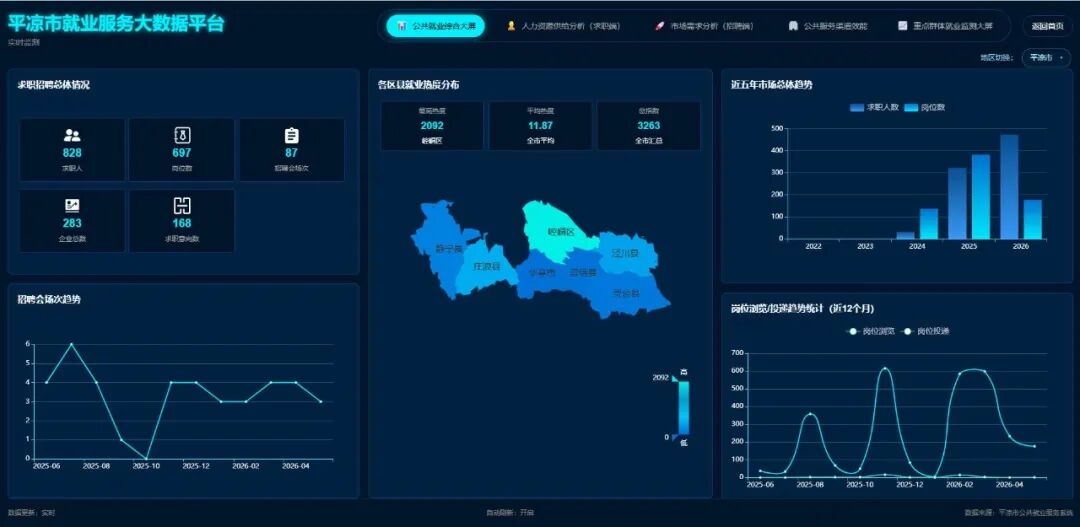This screenshot has width=1080, height=527.
Task: Select 静宁县 on the map
Action: (x=448, y=249)
